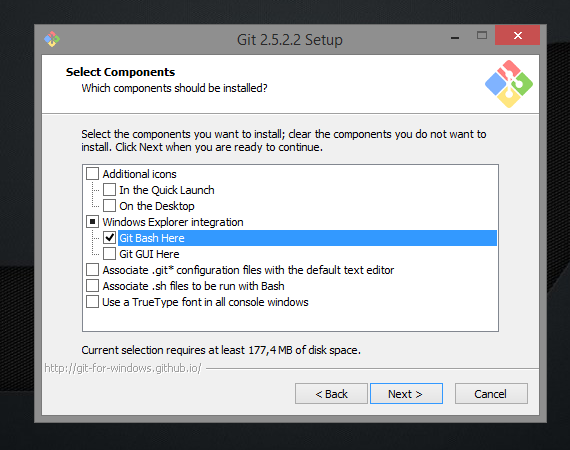Enable TrueType font in console windows
570x450 pixels.
[92, 302]
